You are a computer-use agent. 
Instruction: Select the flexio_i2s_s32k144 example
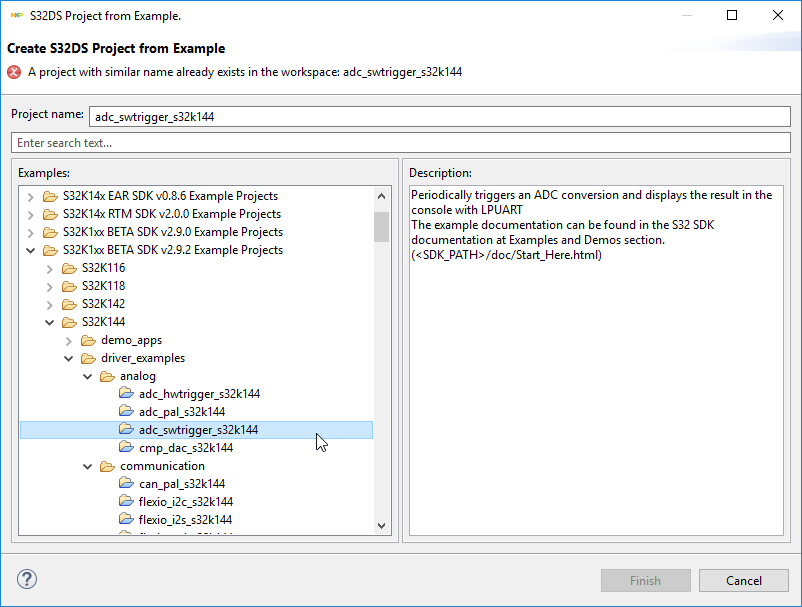pyautogui.click(x=185, y=520)
